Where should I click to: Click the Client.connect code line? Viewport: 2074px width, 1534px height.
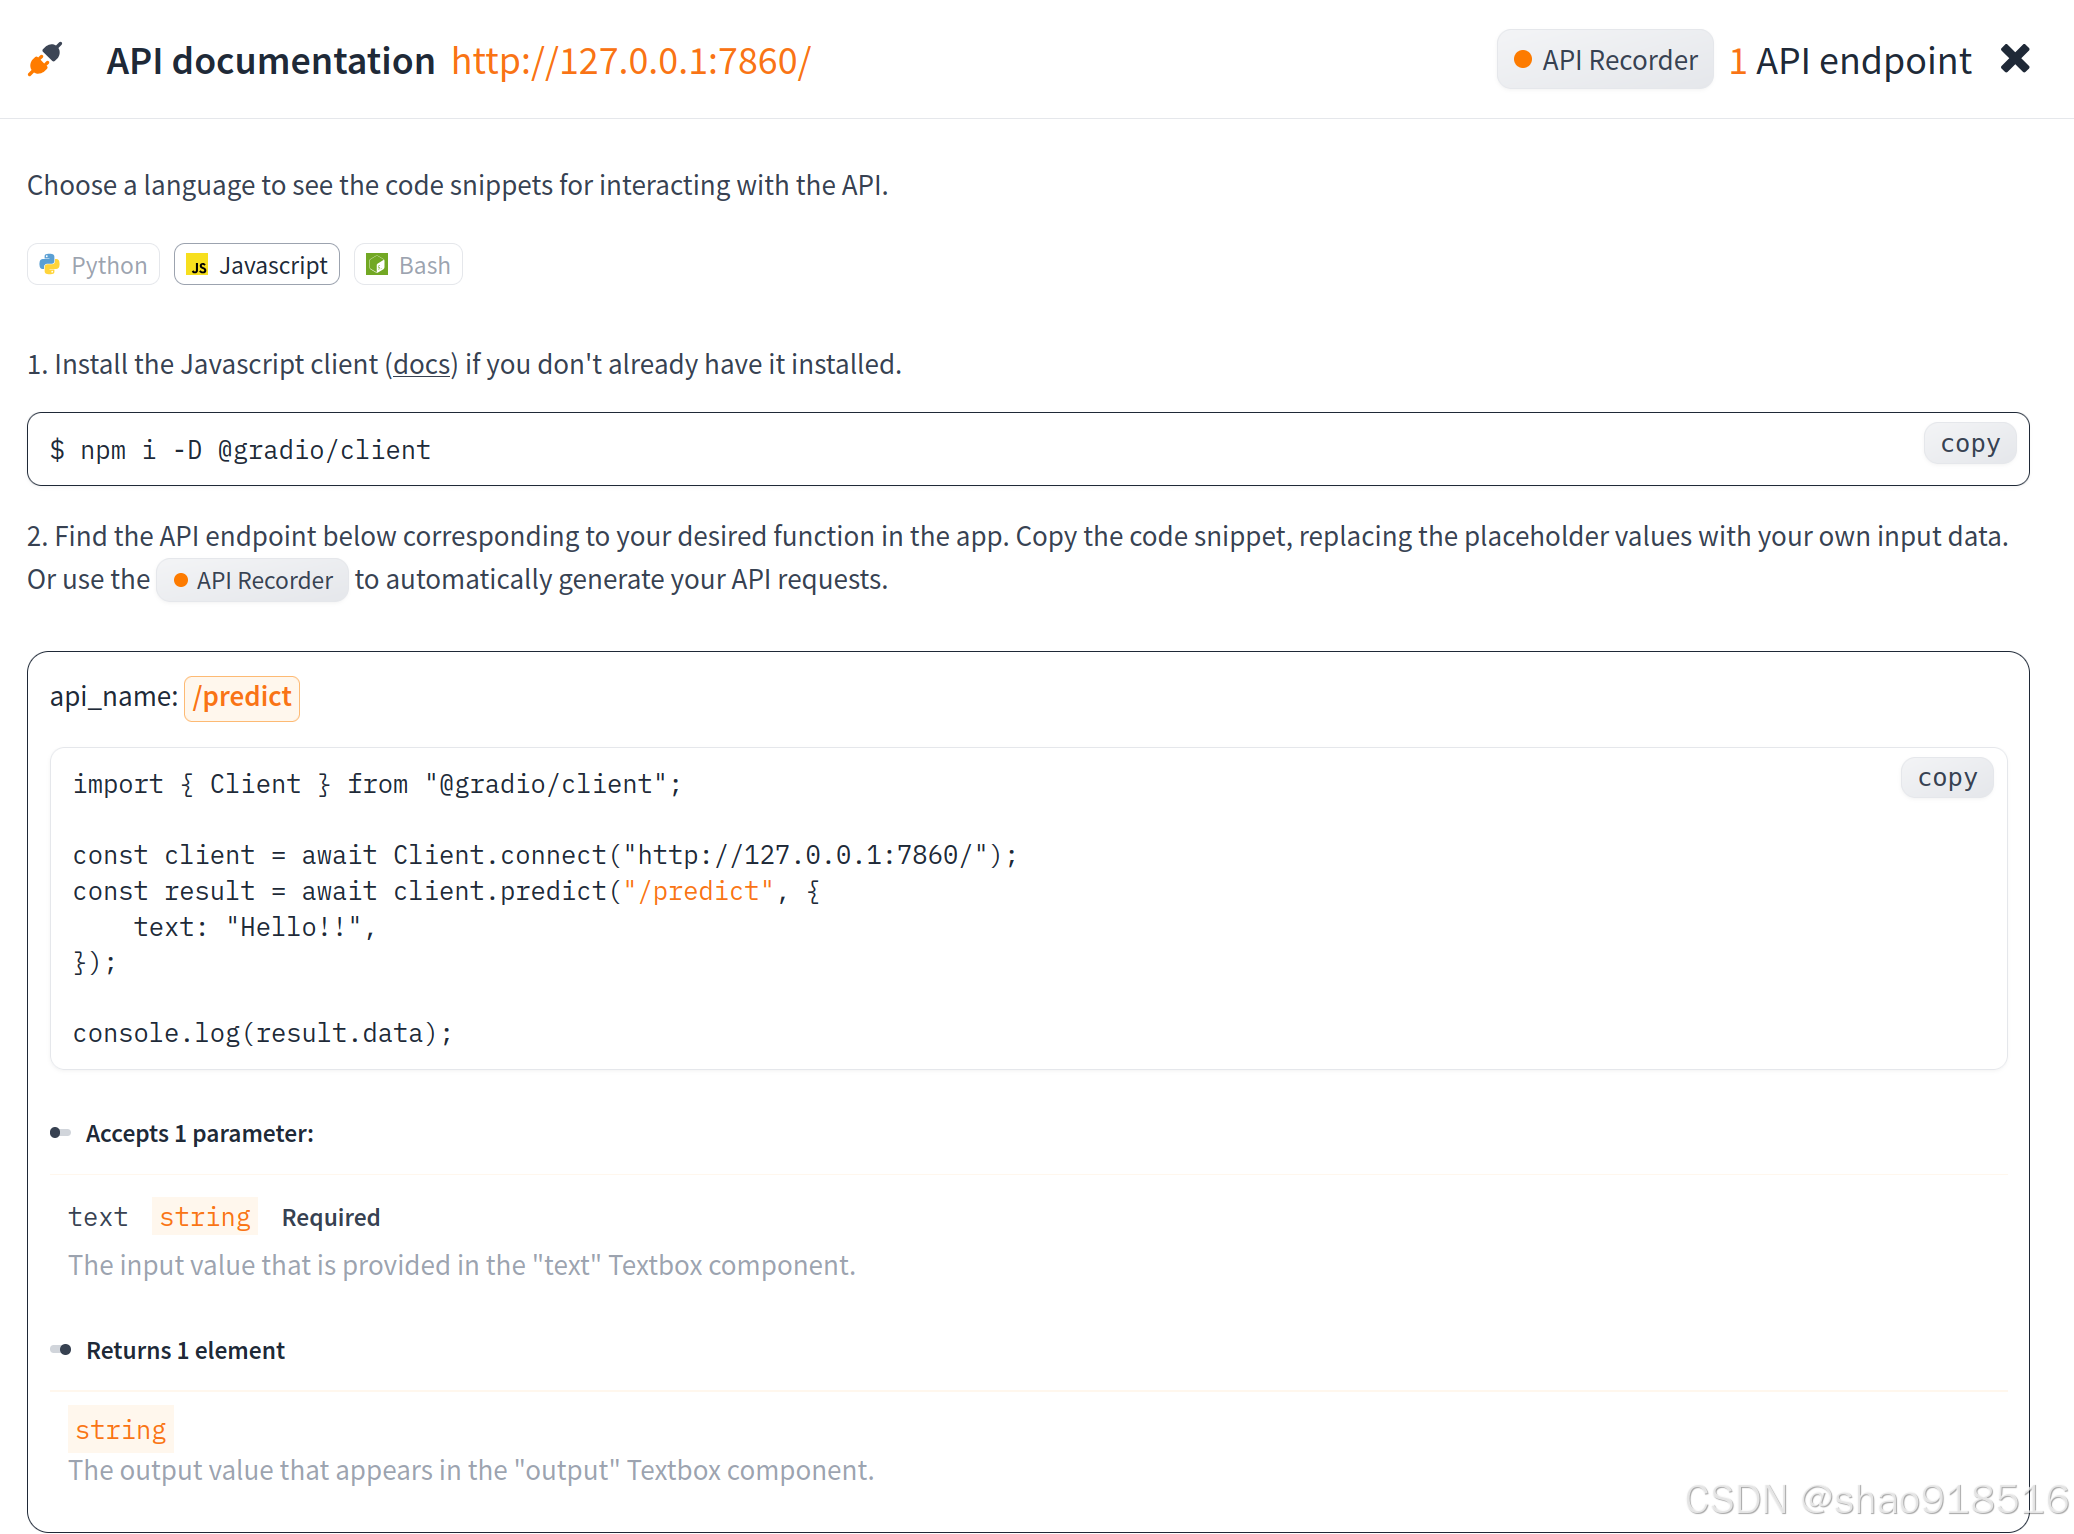[x=545, y=855]
